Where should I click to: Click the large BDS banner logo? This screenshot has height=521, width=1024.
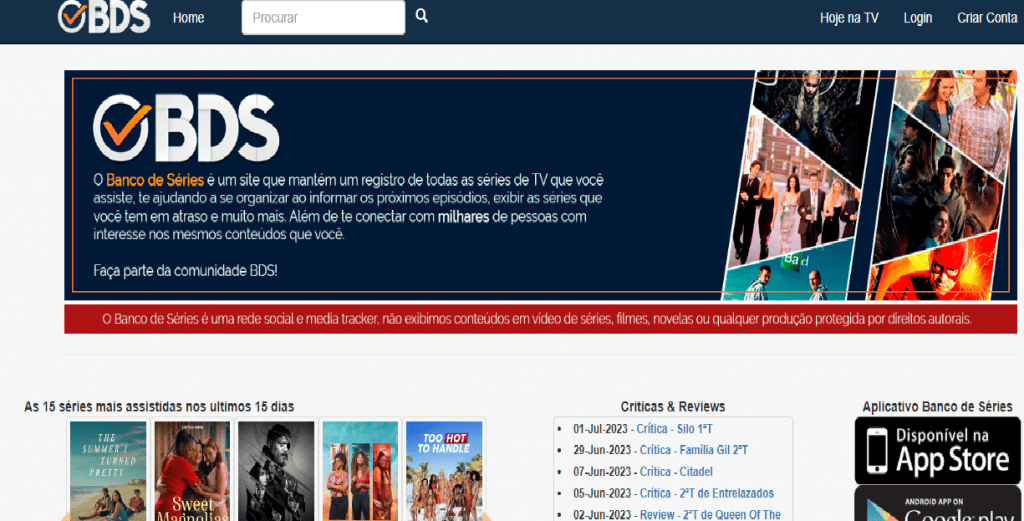point(186,128)
